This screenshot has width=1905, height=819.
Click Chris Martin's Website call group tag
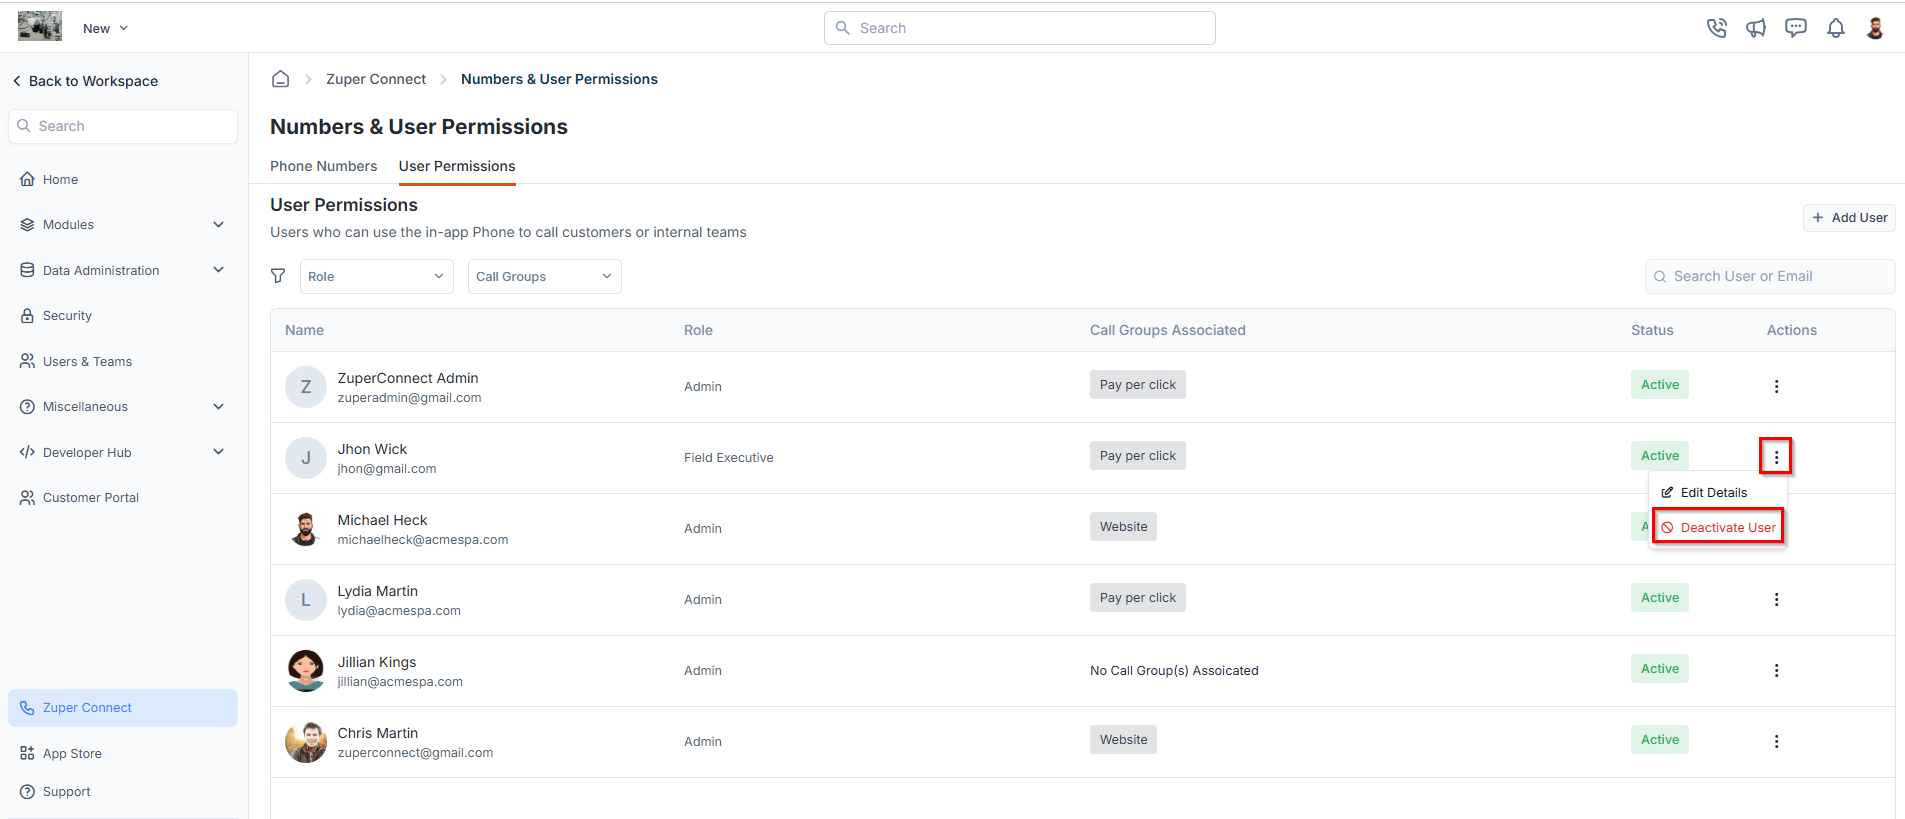click(x=1123, y=740)
